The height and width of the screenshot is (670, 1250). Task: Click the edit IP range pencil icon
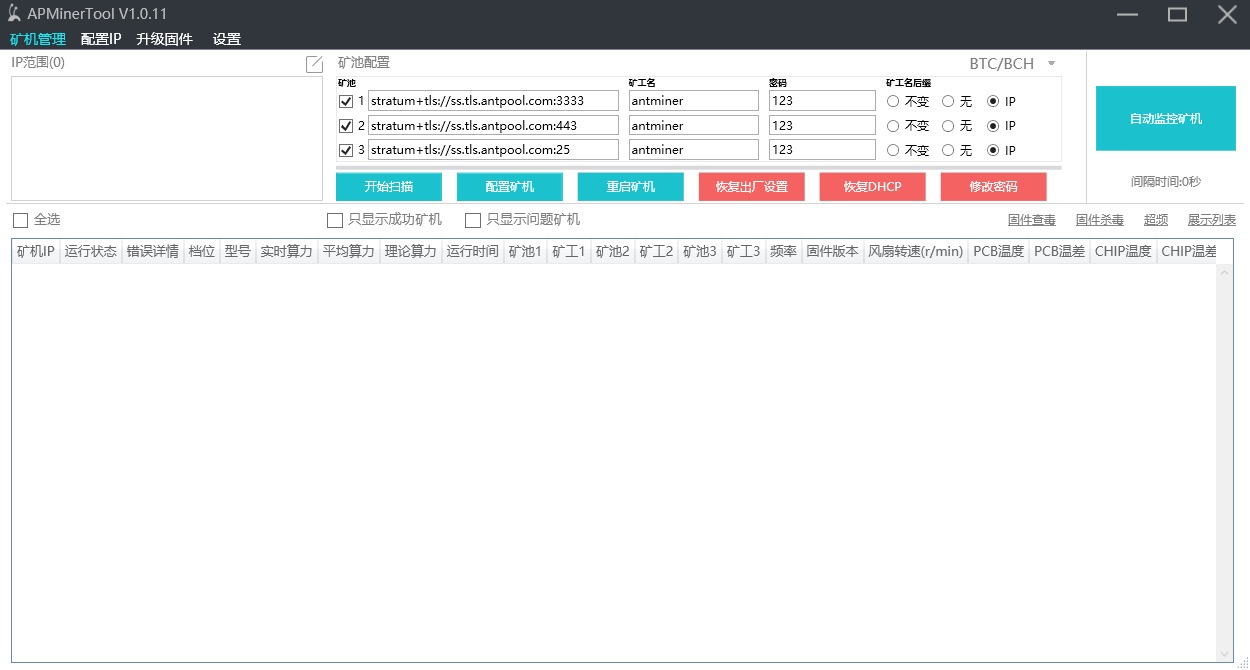coord(314,64)
